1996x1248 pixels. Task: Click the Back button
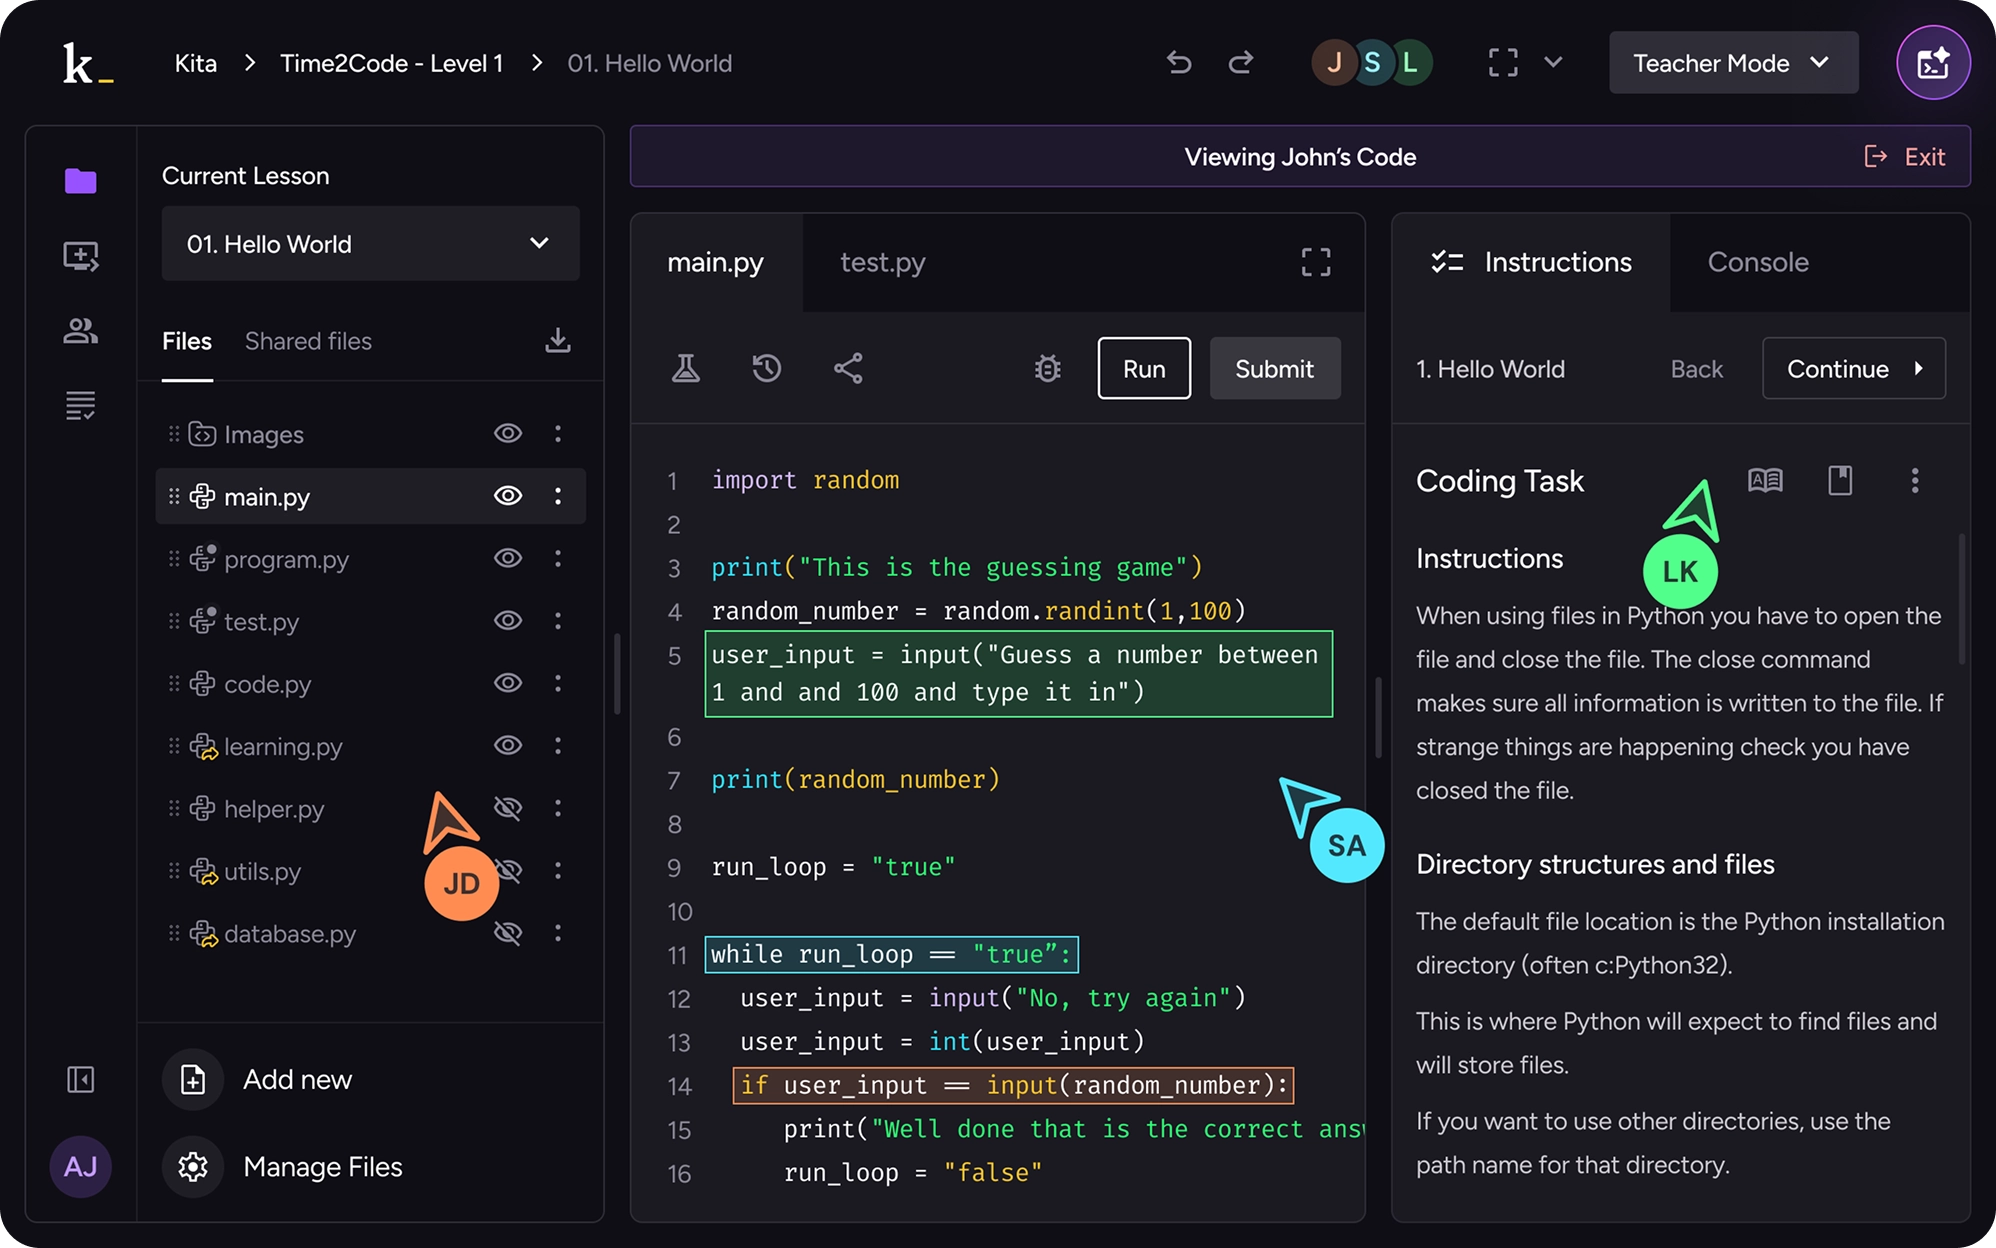point(1697,369)
